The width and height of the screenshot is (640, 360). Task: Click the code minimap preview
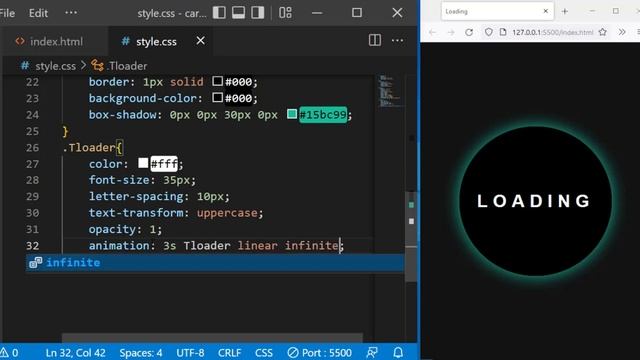(x=390, y=92)
